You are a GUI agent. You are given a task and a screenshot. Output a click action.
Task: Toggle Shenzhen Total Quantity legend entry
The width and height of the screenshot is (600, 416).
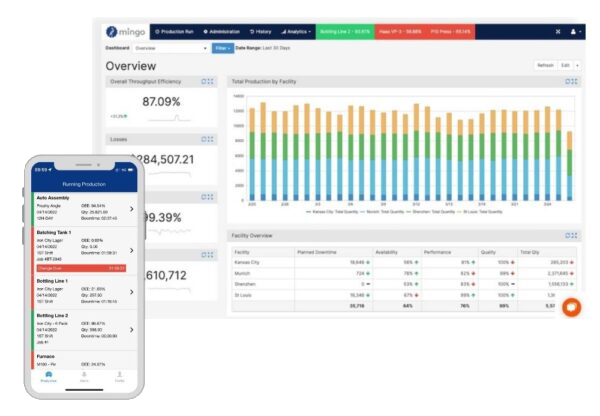[430, 212]
